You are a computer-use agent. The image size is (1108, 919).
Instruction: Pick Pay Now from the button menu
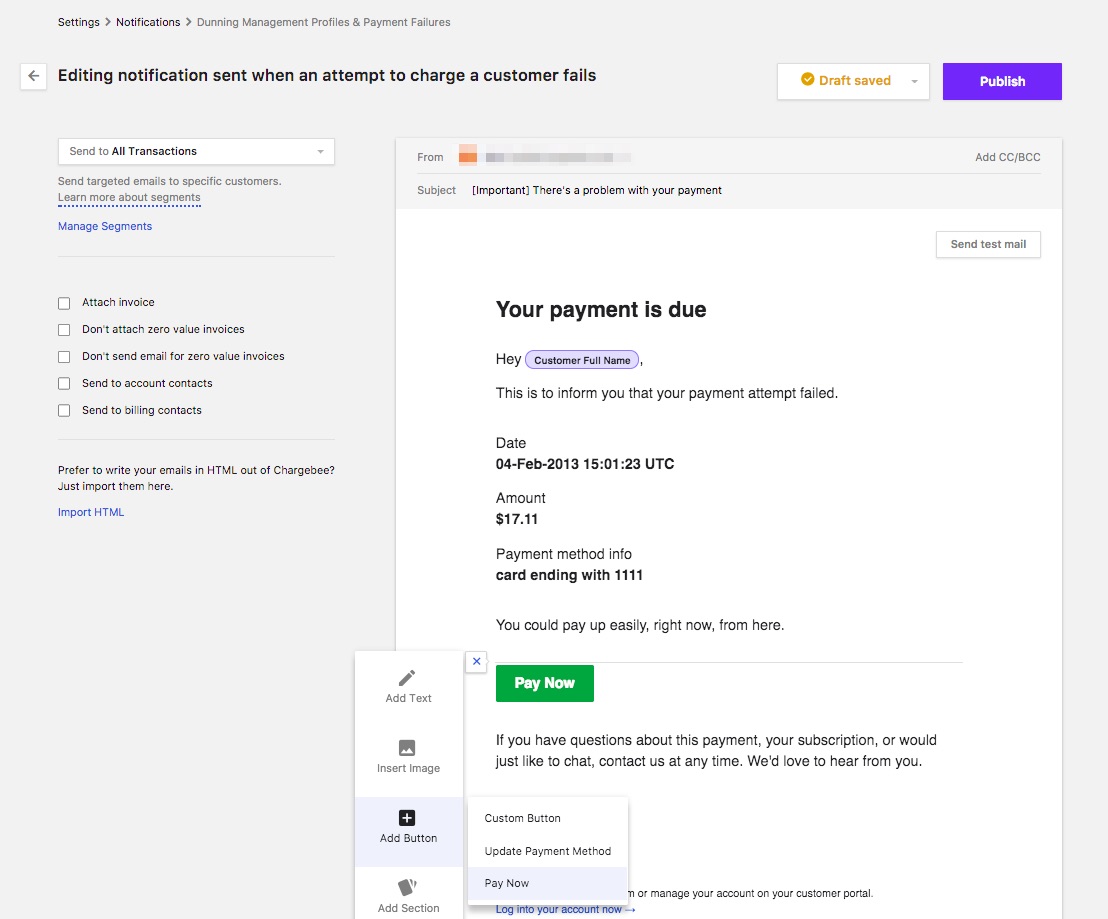click(507, 883)
